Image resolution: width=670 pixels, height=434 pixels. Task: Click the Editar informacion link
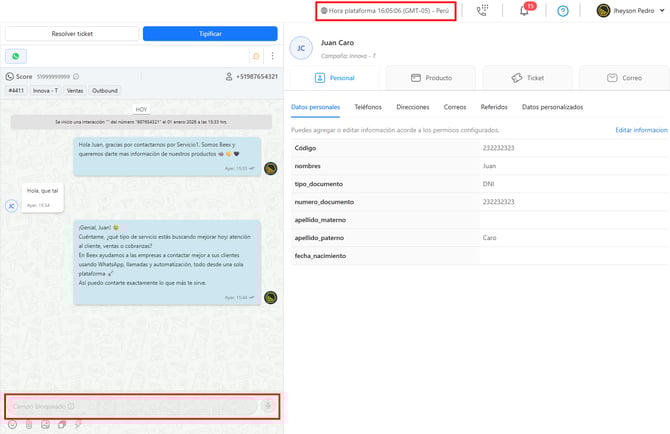[641, 130]
